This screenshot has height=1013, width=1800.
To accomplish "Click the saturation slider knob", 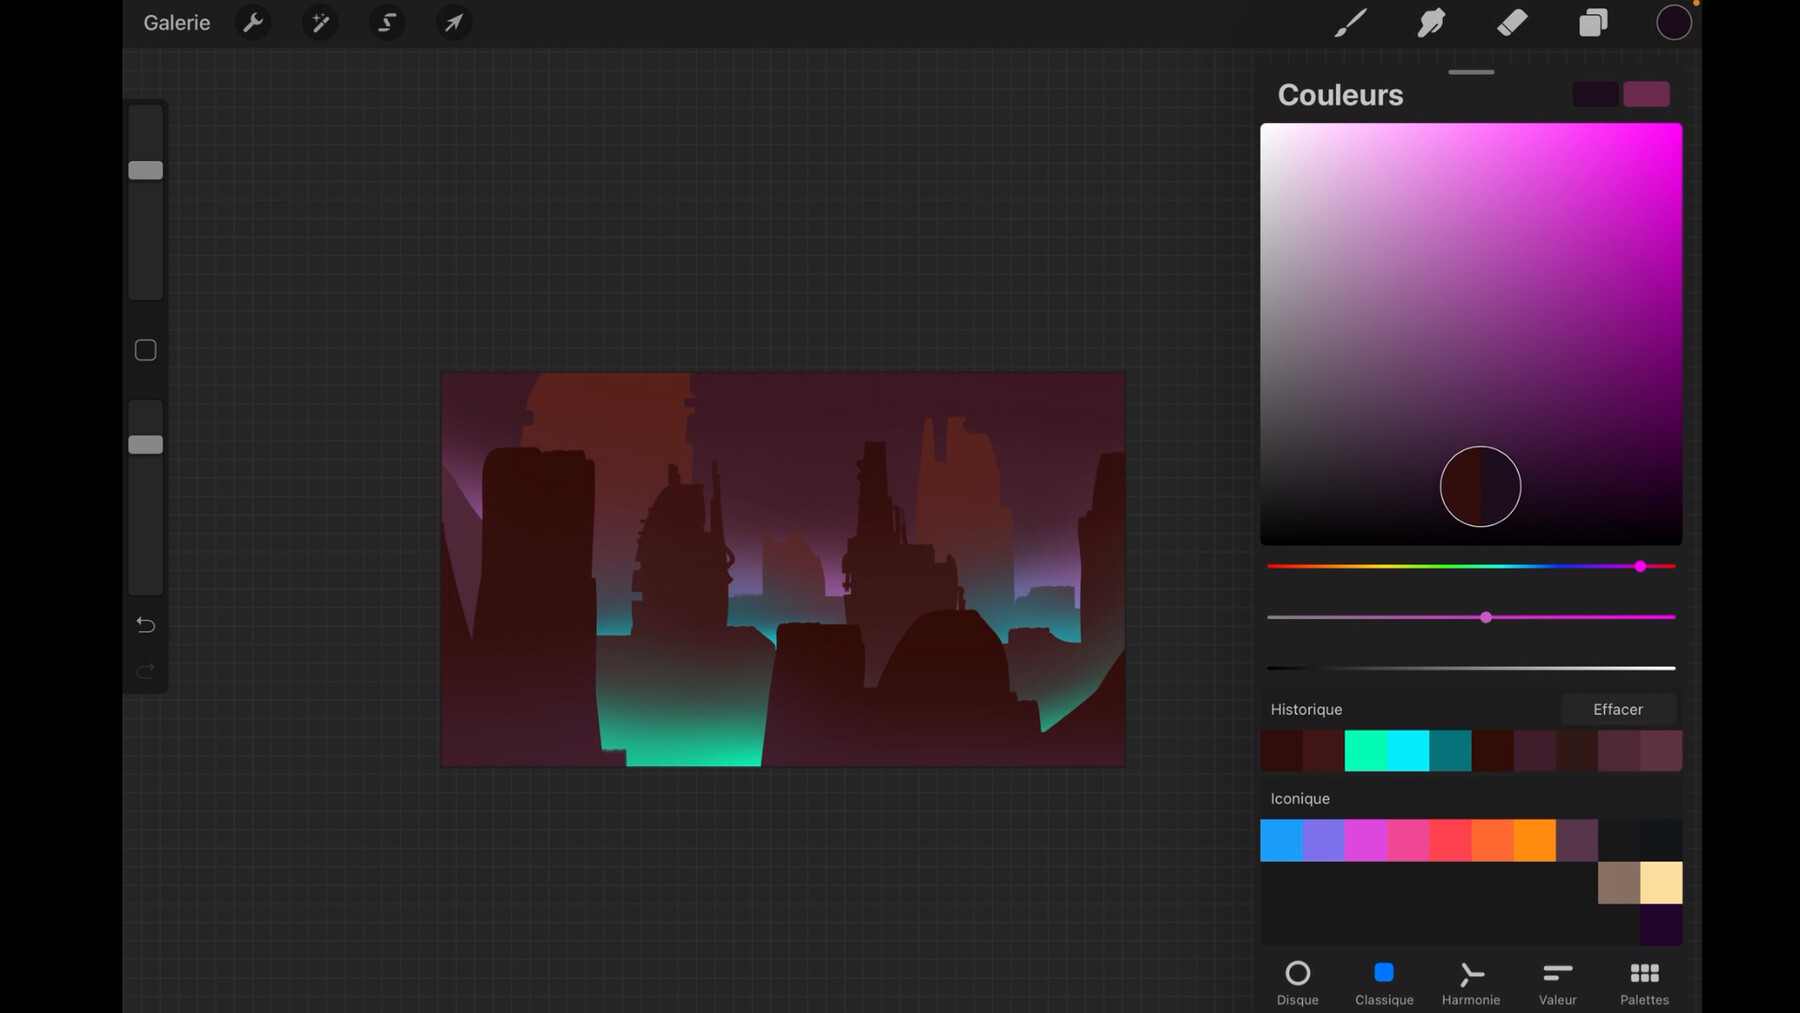I will 1486,617.
